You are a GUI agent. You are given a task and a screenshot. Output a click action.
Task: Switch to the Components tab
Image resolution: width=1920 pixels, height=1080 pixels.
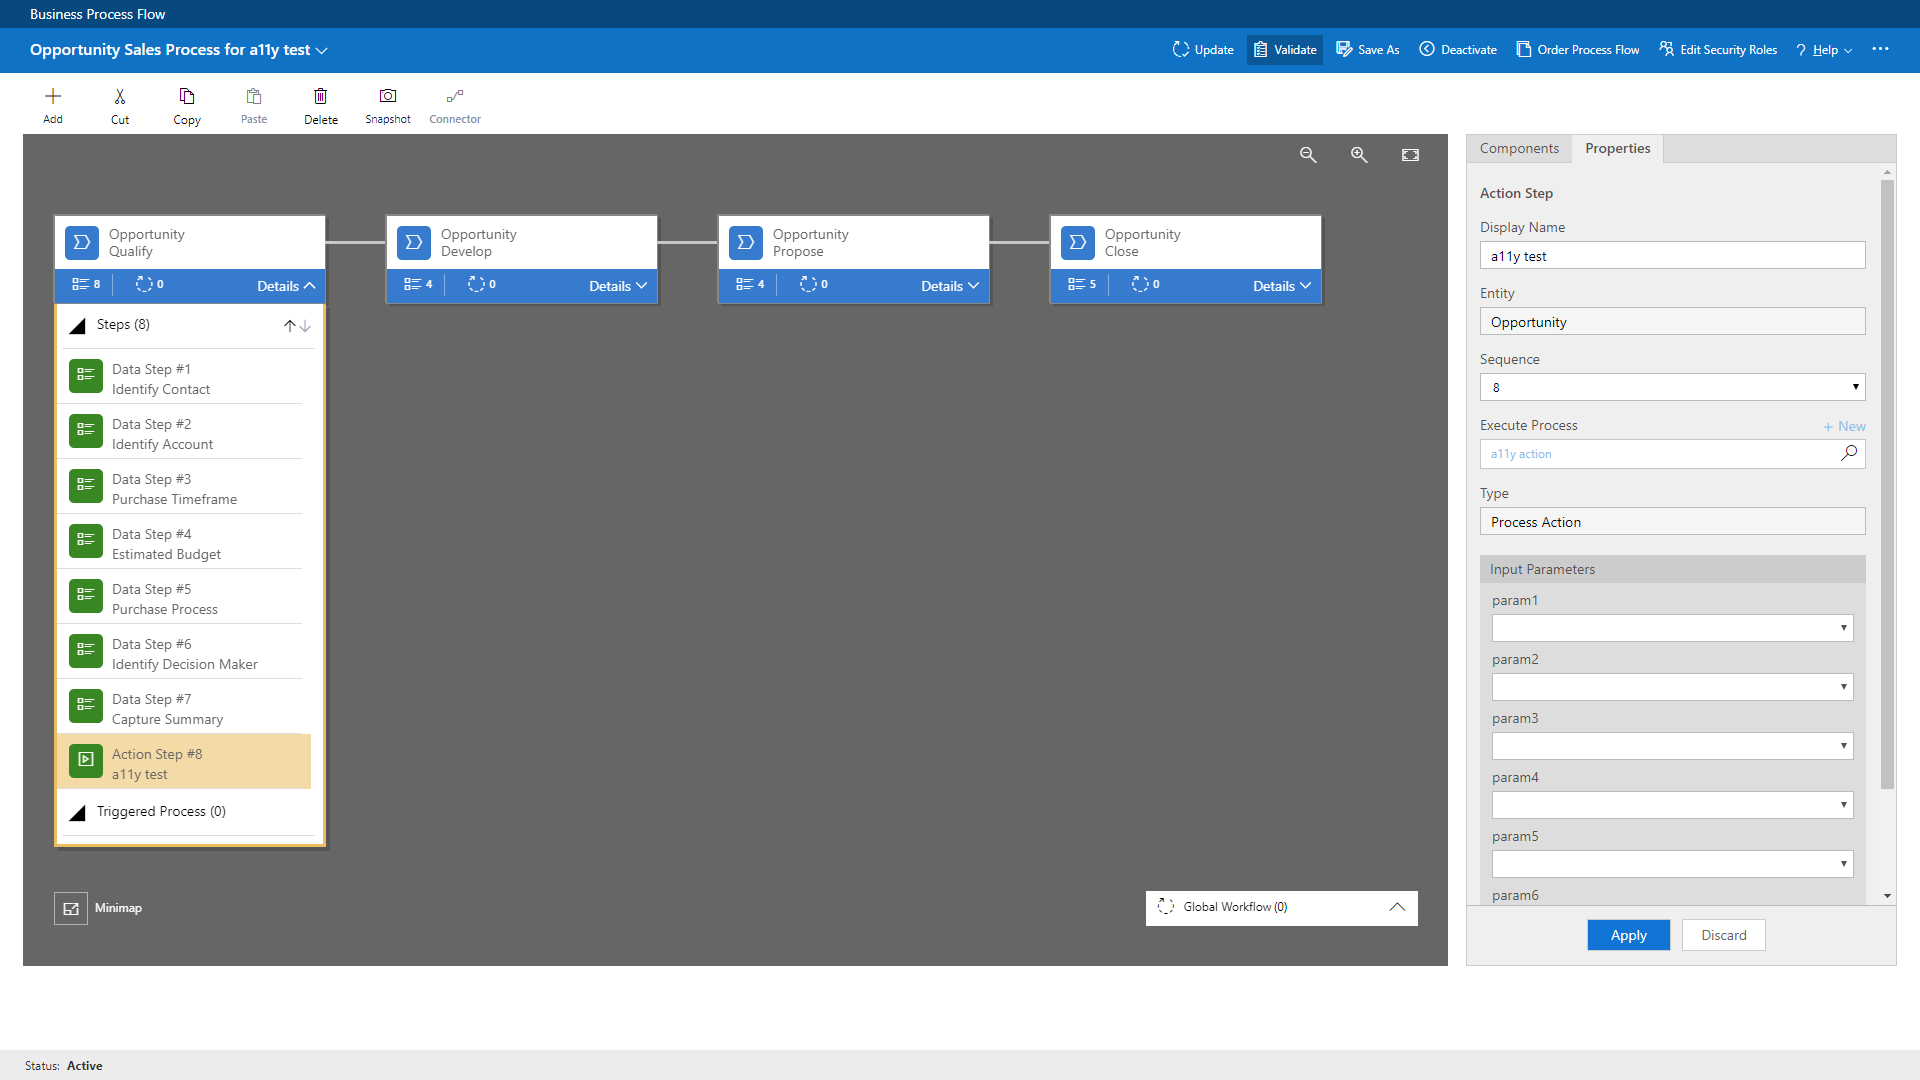point(1518,148)
